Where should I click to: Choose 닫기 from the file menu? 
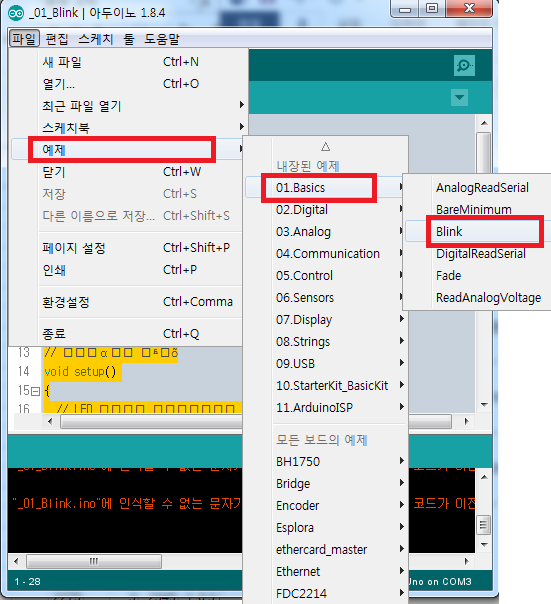(128, 171)
